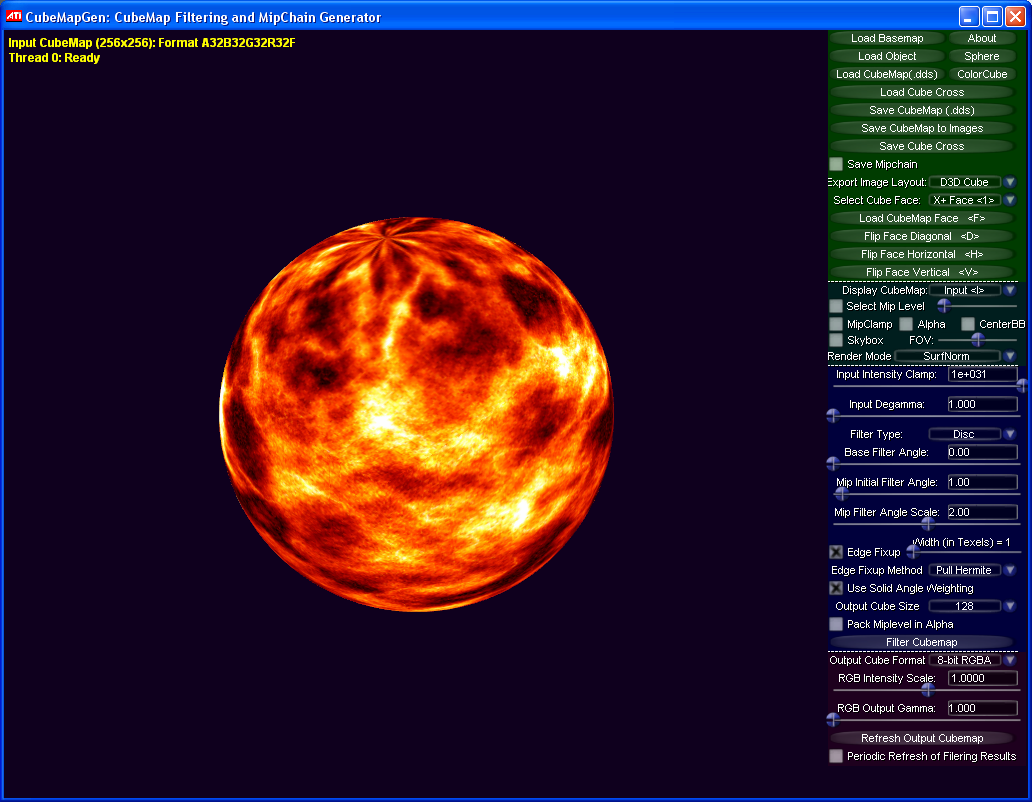Open the Export Image Layout dropdown arrow

click(x=1010, y=182)
